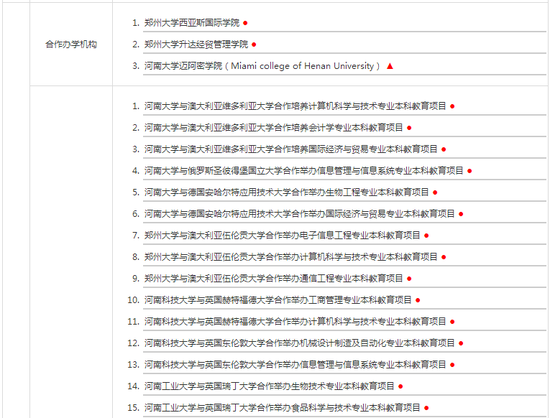Click red dot after project 12 机械设计制造及自动化
The width and height of the screenshot is (550, 418).
point(461,343)
